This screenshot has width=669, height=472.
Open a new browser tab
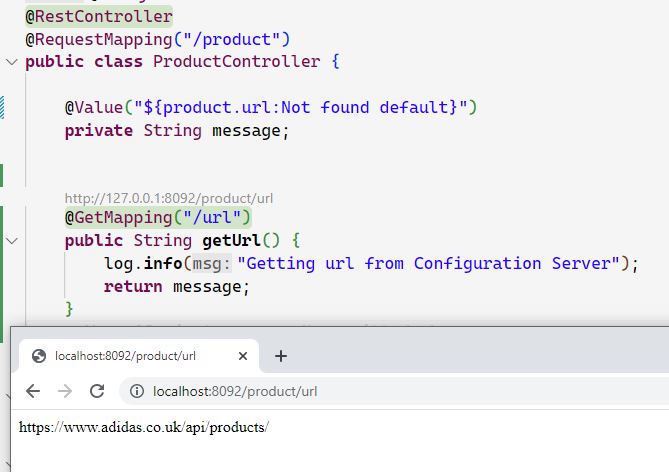tap(281, 356)
